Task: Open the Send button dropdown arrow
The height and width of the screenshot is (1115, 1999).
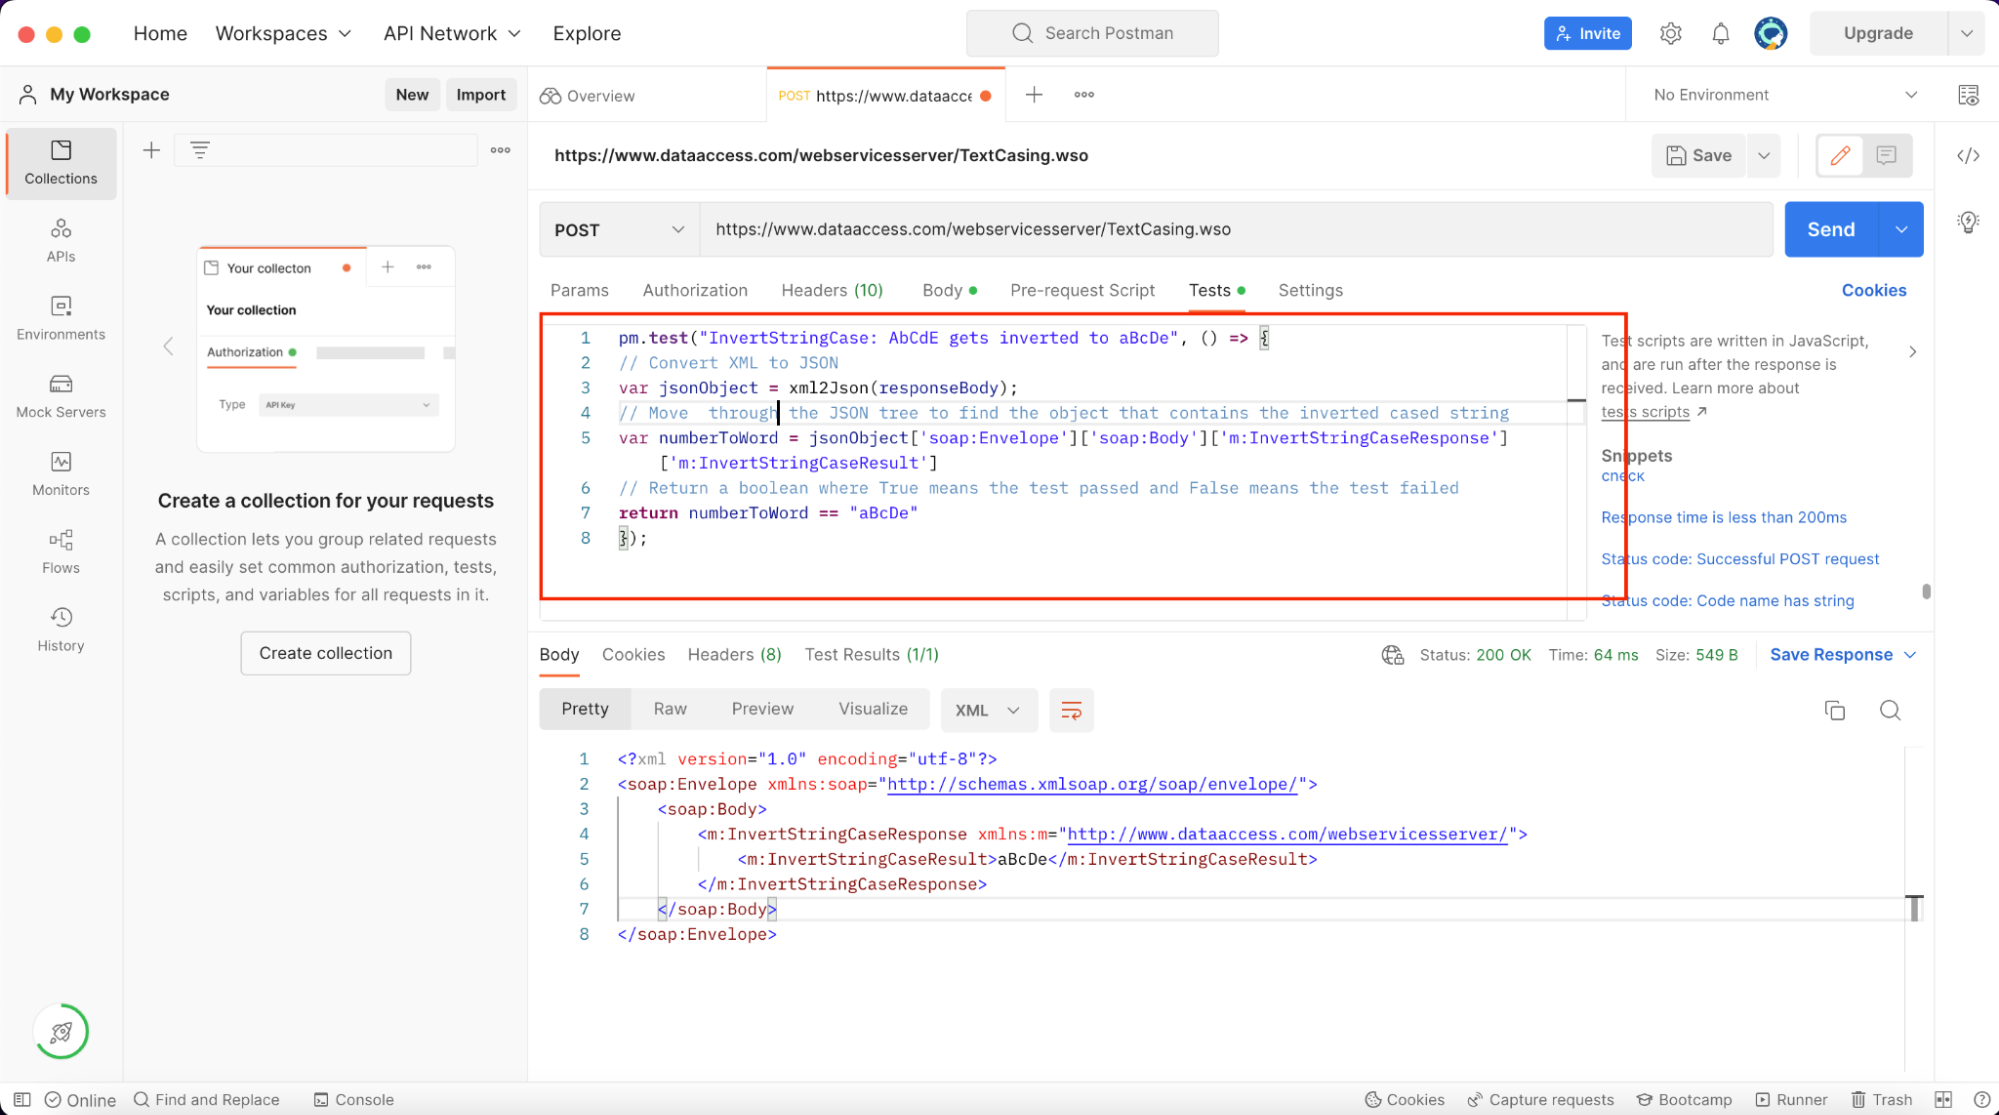Action: click(x=1901, y=229)
